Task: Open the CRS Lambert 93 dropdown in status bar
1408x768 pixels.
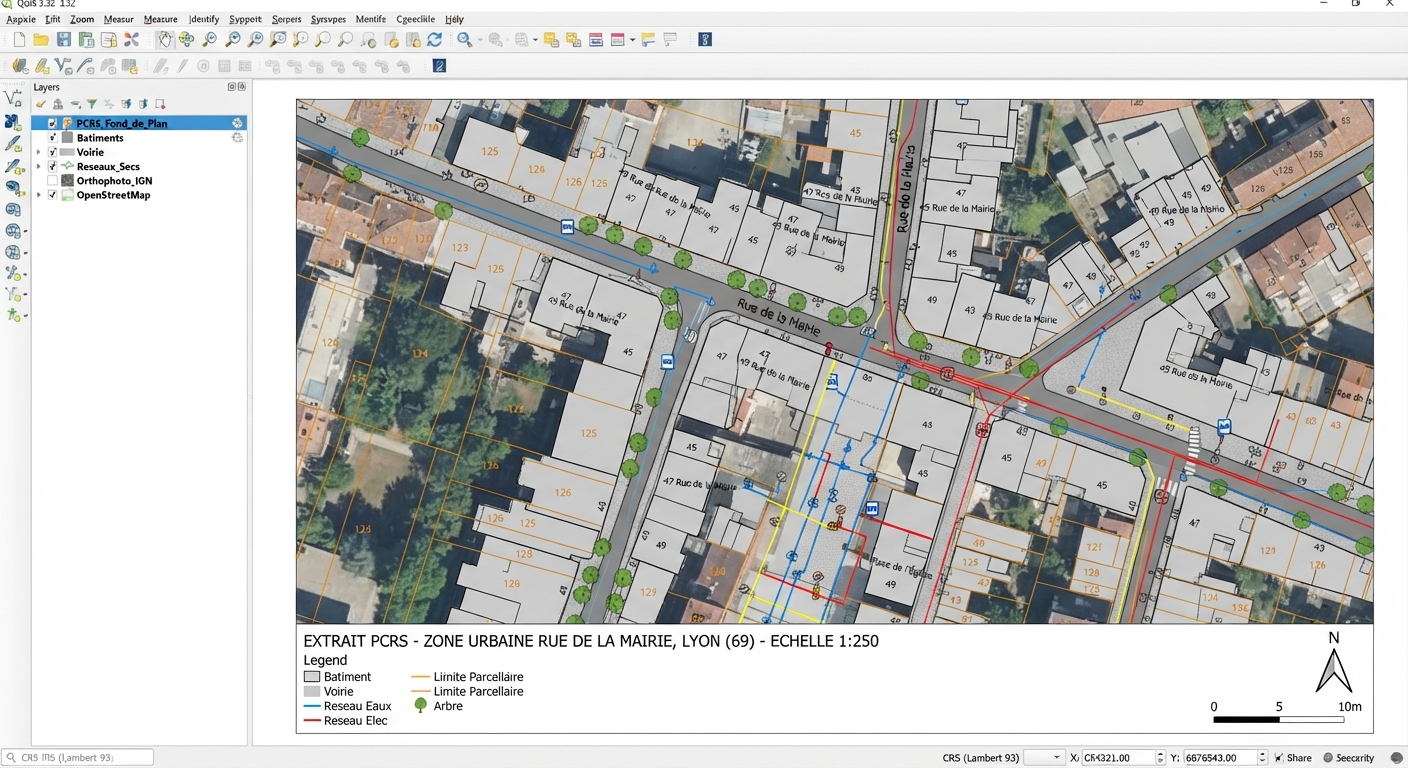Action: tap(1045, 758)
